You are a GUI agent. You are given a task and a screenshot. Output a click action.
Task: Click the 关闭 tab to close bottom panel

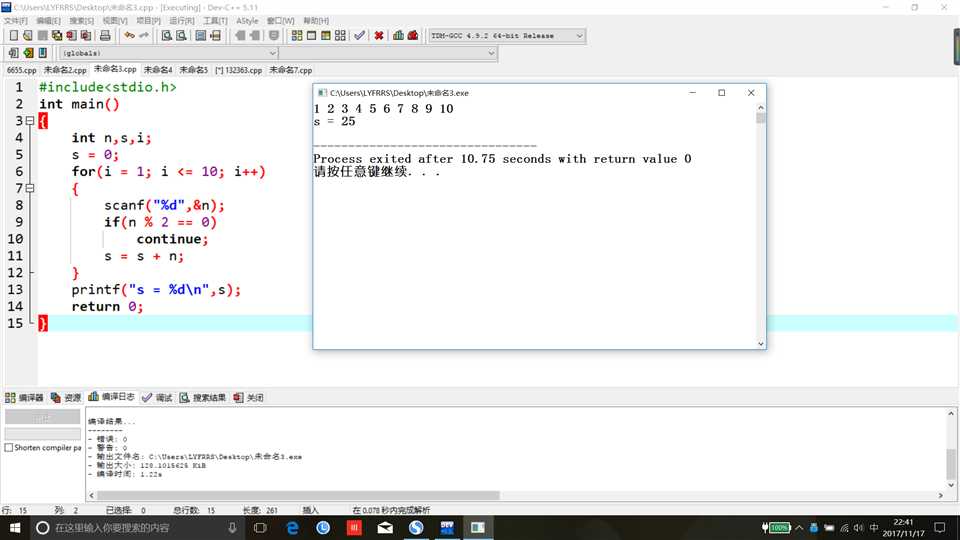coord(249,398)
